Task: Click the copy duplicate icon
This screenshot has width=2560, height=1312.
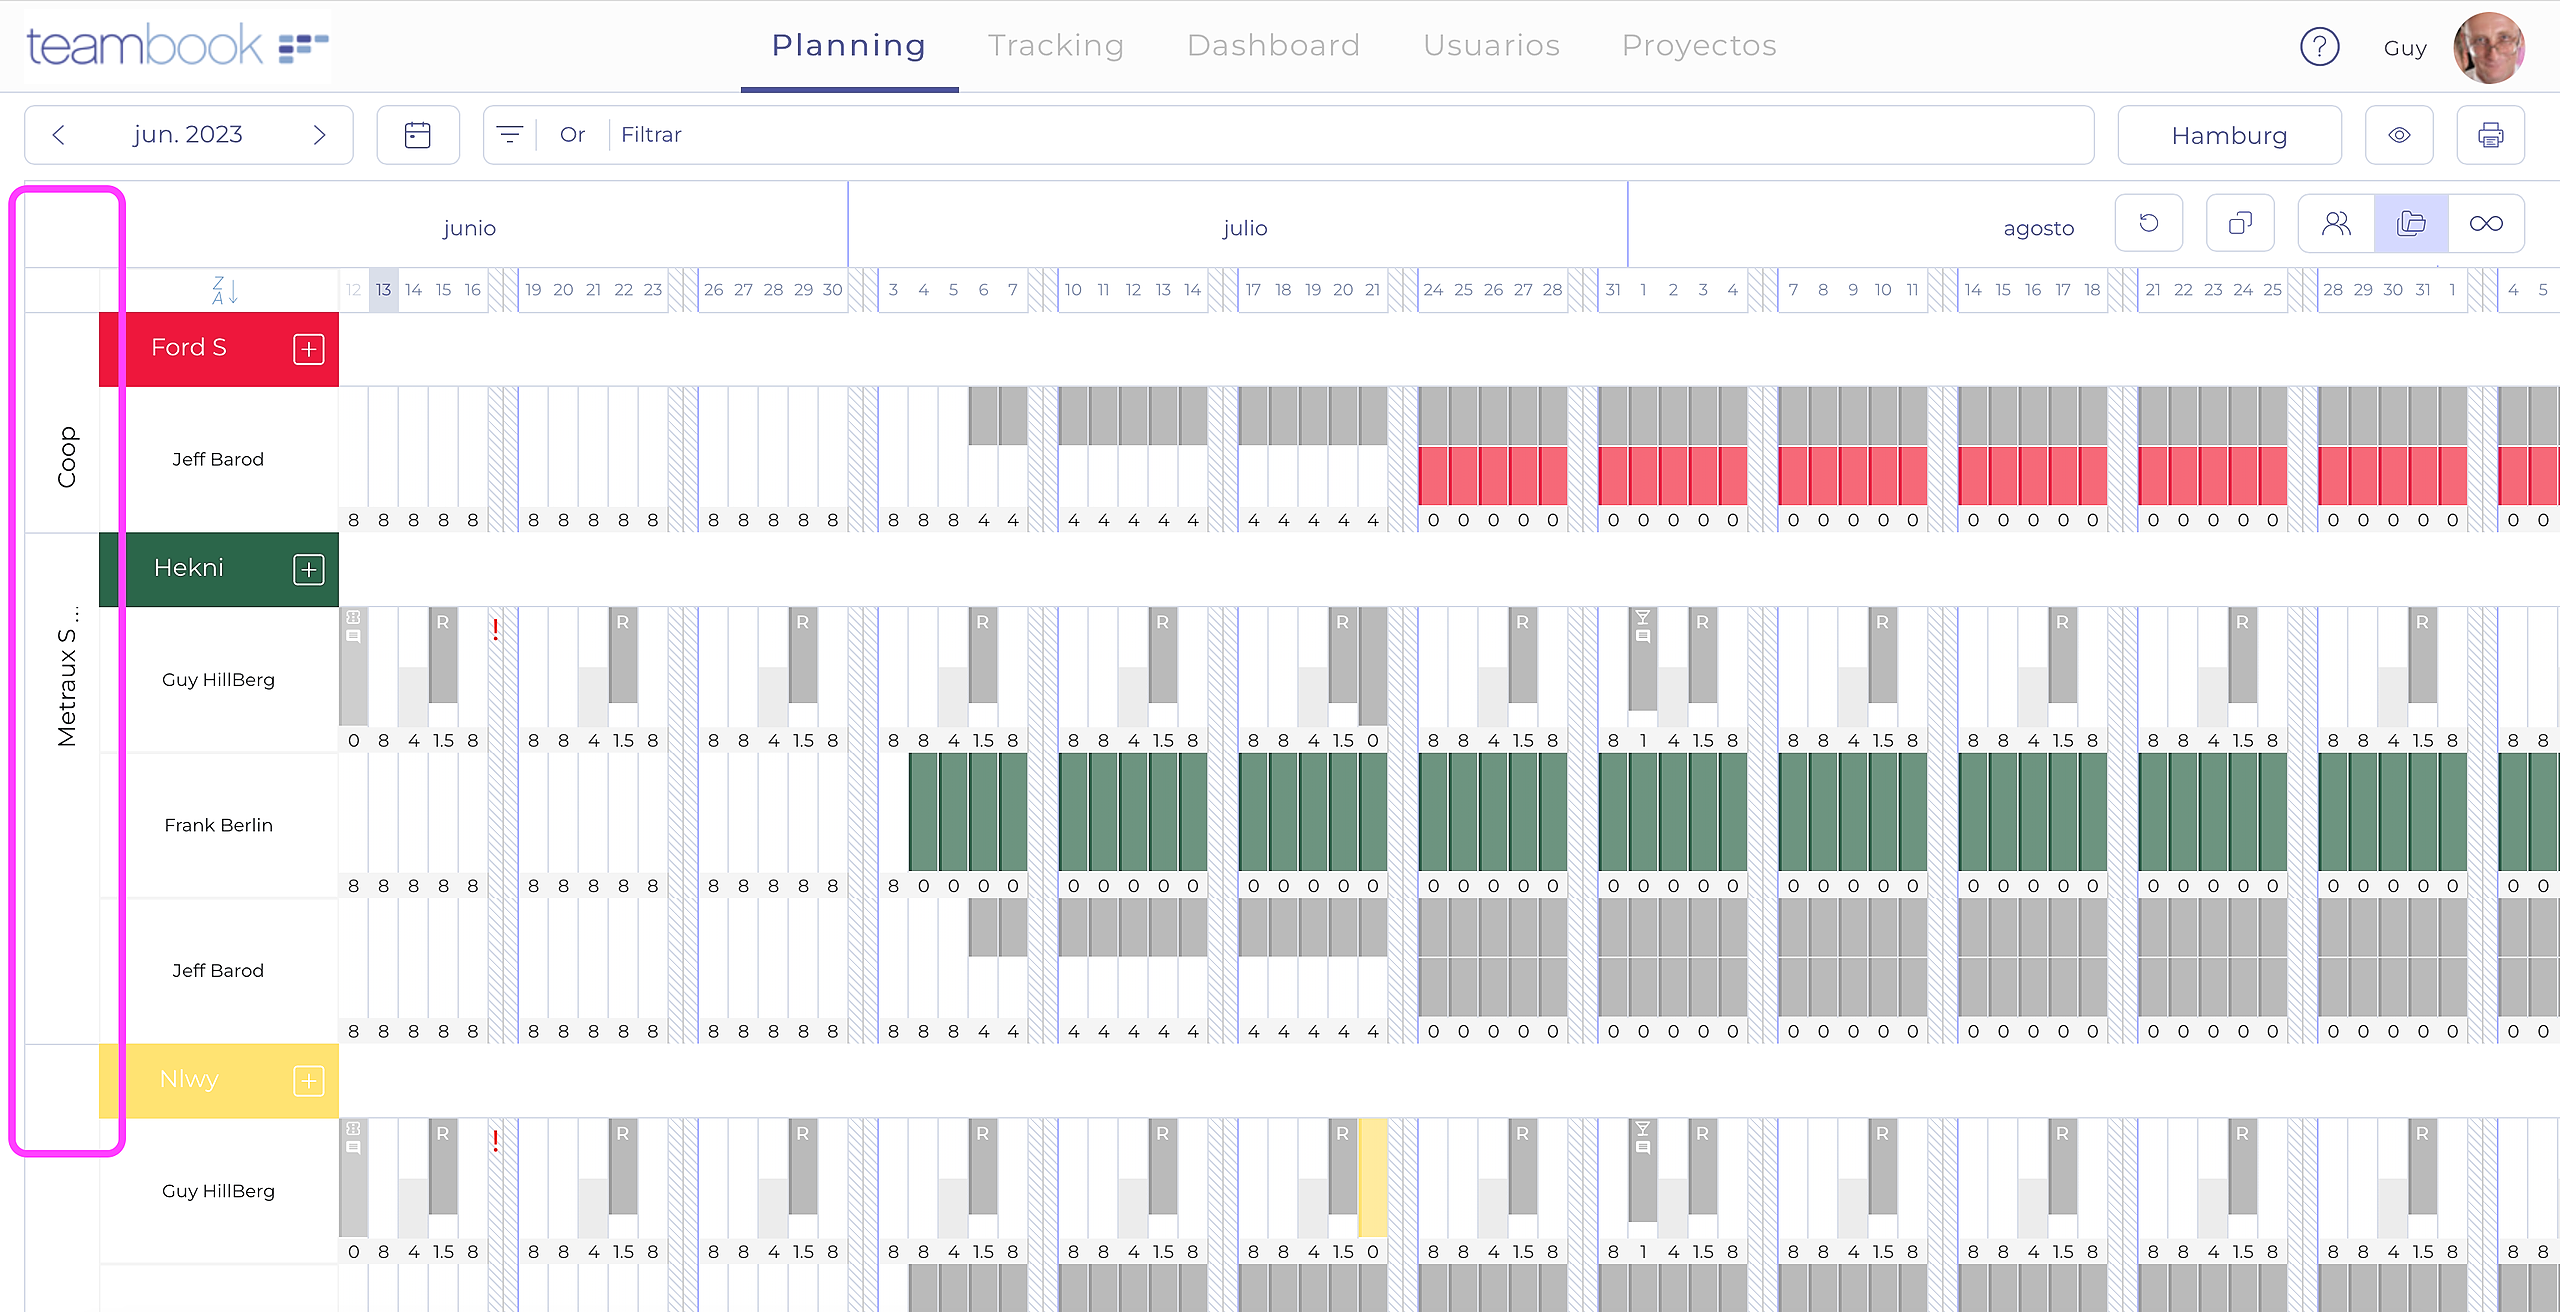Action: [2240, 223]
